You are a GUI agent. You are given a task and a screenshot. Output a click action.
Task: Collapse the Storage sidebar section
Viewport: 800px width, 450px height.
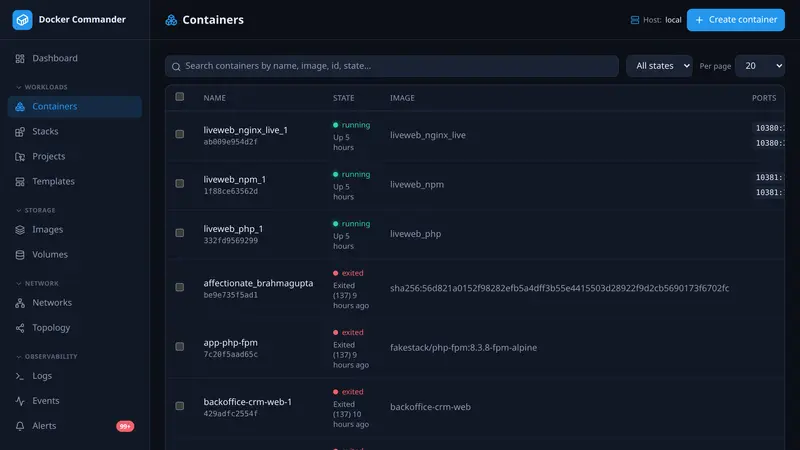click(x=36, y=210)
